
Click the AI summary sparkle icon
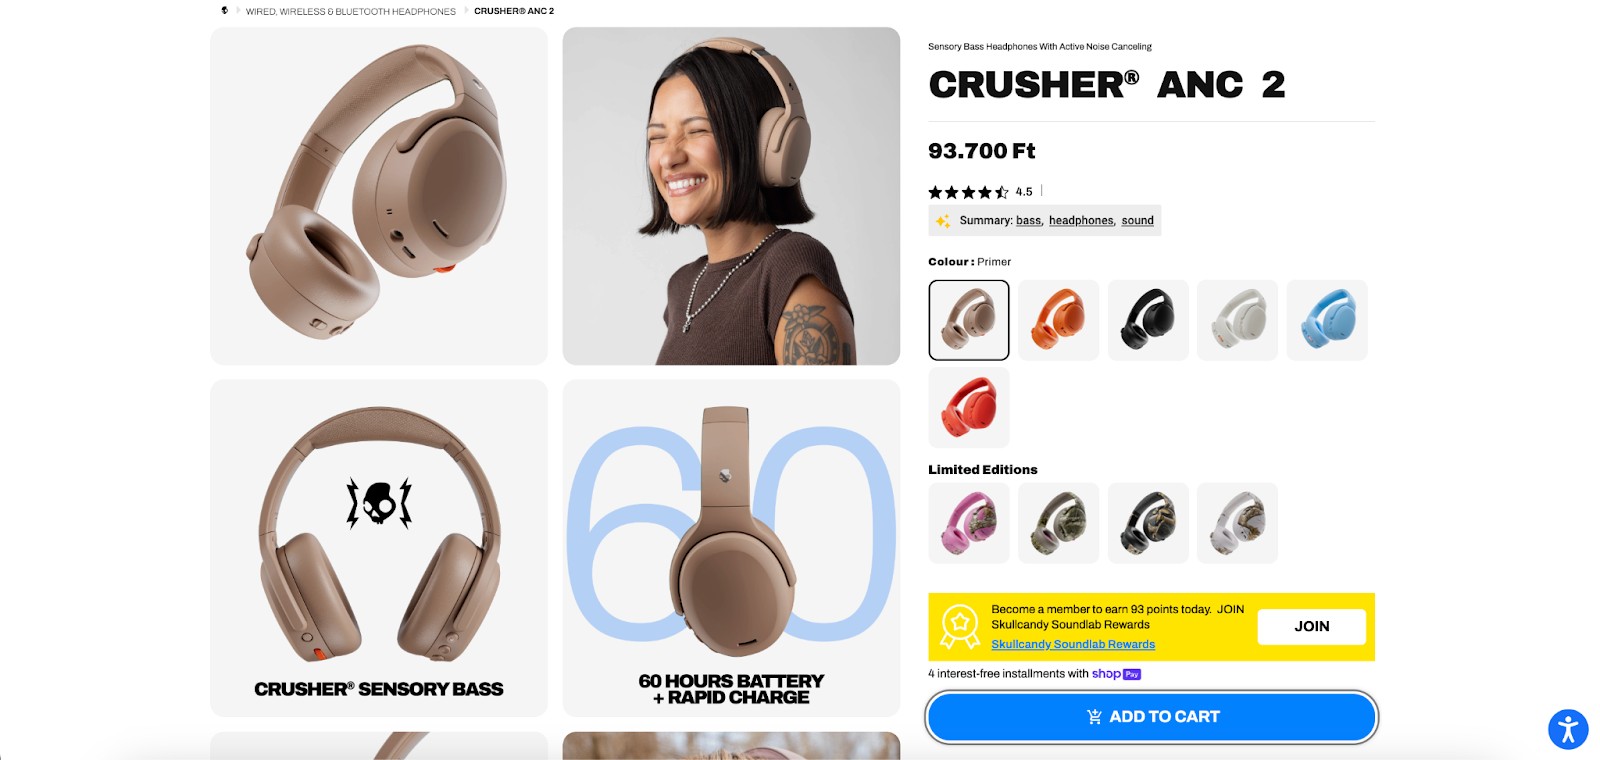point(943,221)
